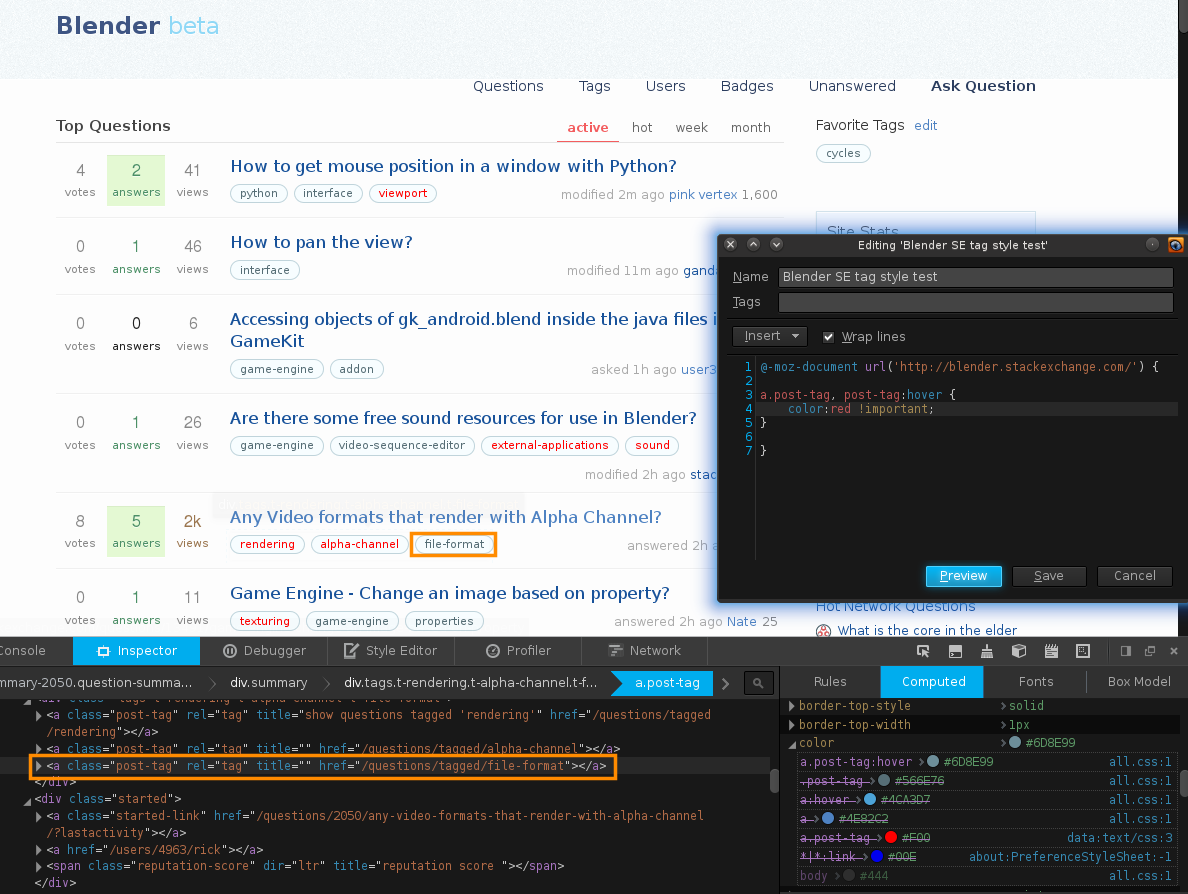Click the Preview button

(x=963, y=576)
